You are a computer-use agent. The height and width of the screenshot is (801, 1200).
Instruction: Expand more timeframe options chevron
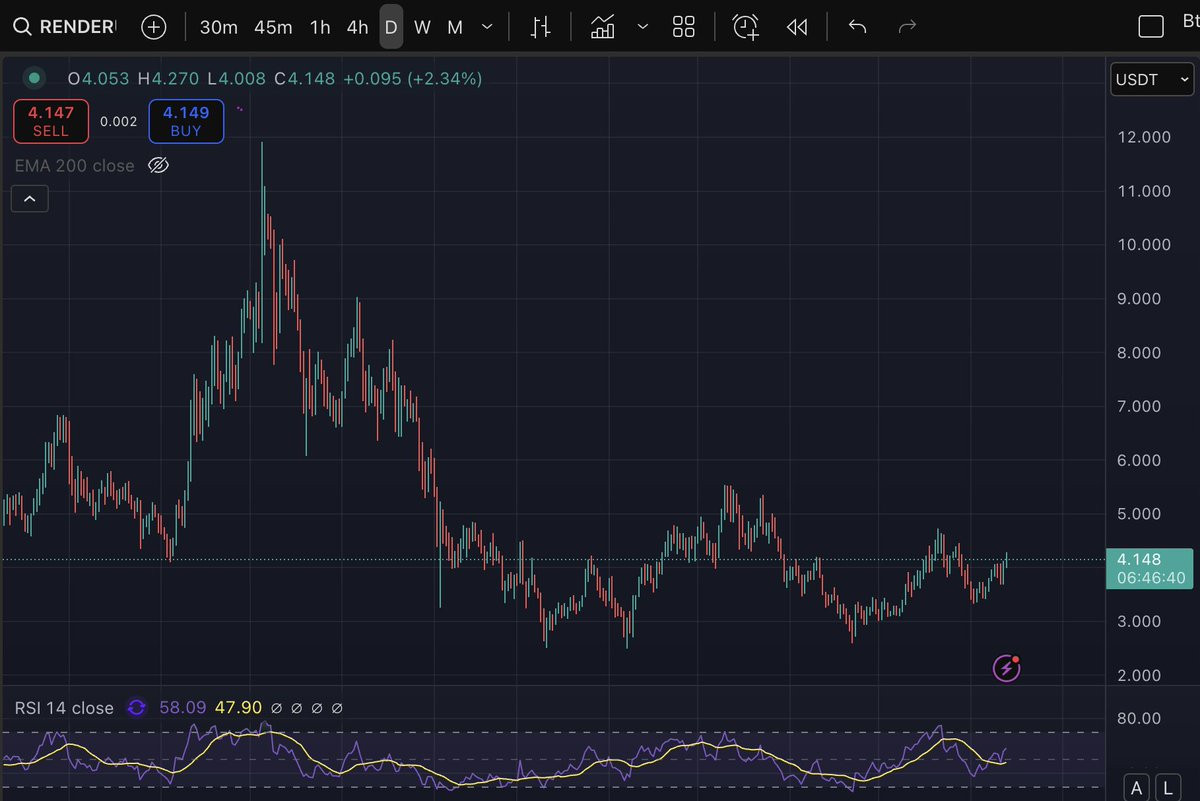point(487,27)
